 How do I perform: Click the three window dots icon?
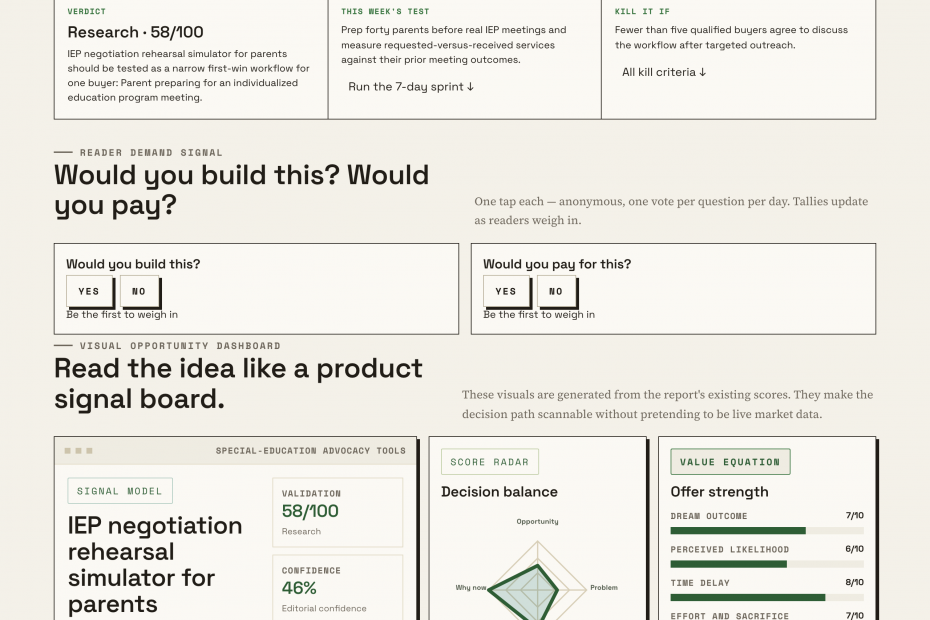tap(78, 451)
